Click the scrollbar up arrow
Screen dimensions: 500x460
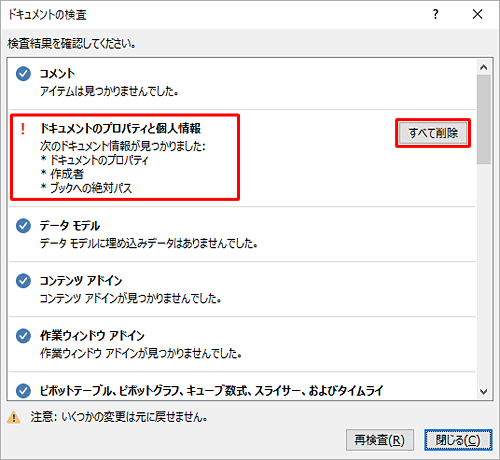484,67
